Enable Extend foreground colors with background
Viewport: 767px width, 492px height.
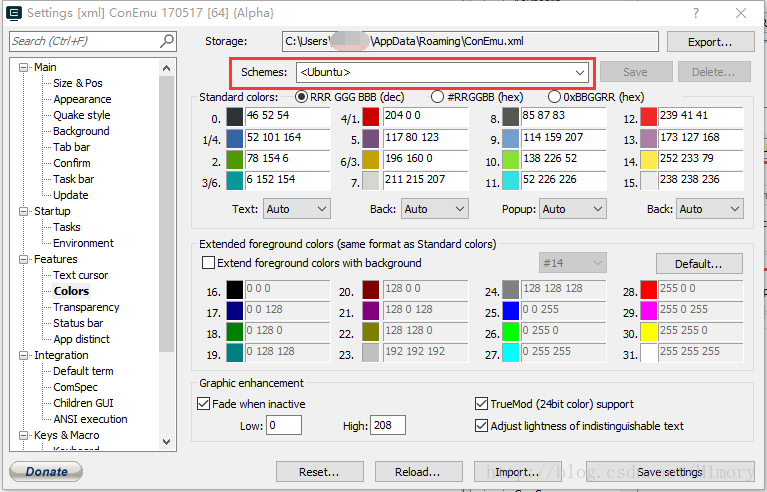[x=209, y=263]
